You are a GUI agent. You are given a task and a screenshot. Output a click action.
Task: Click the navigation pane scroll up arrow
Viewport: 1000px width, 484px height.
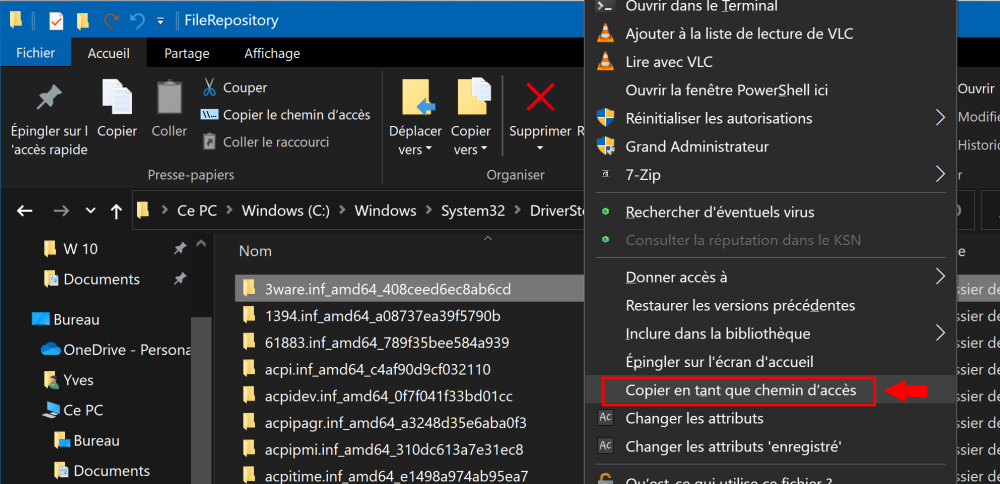coord(202,243)
